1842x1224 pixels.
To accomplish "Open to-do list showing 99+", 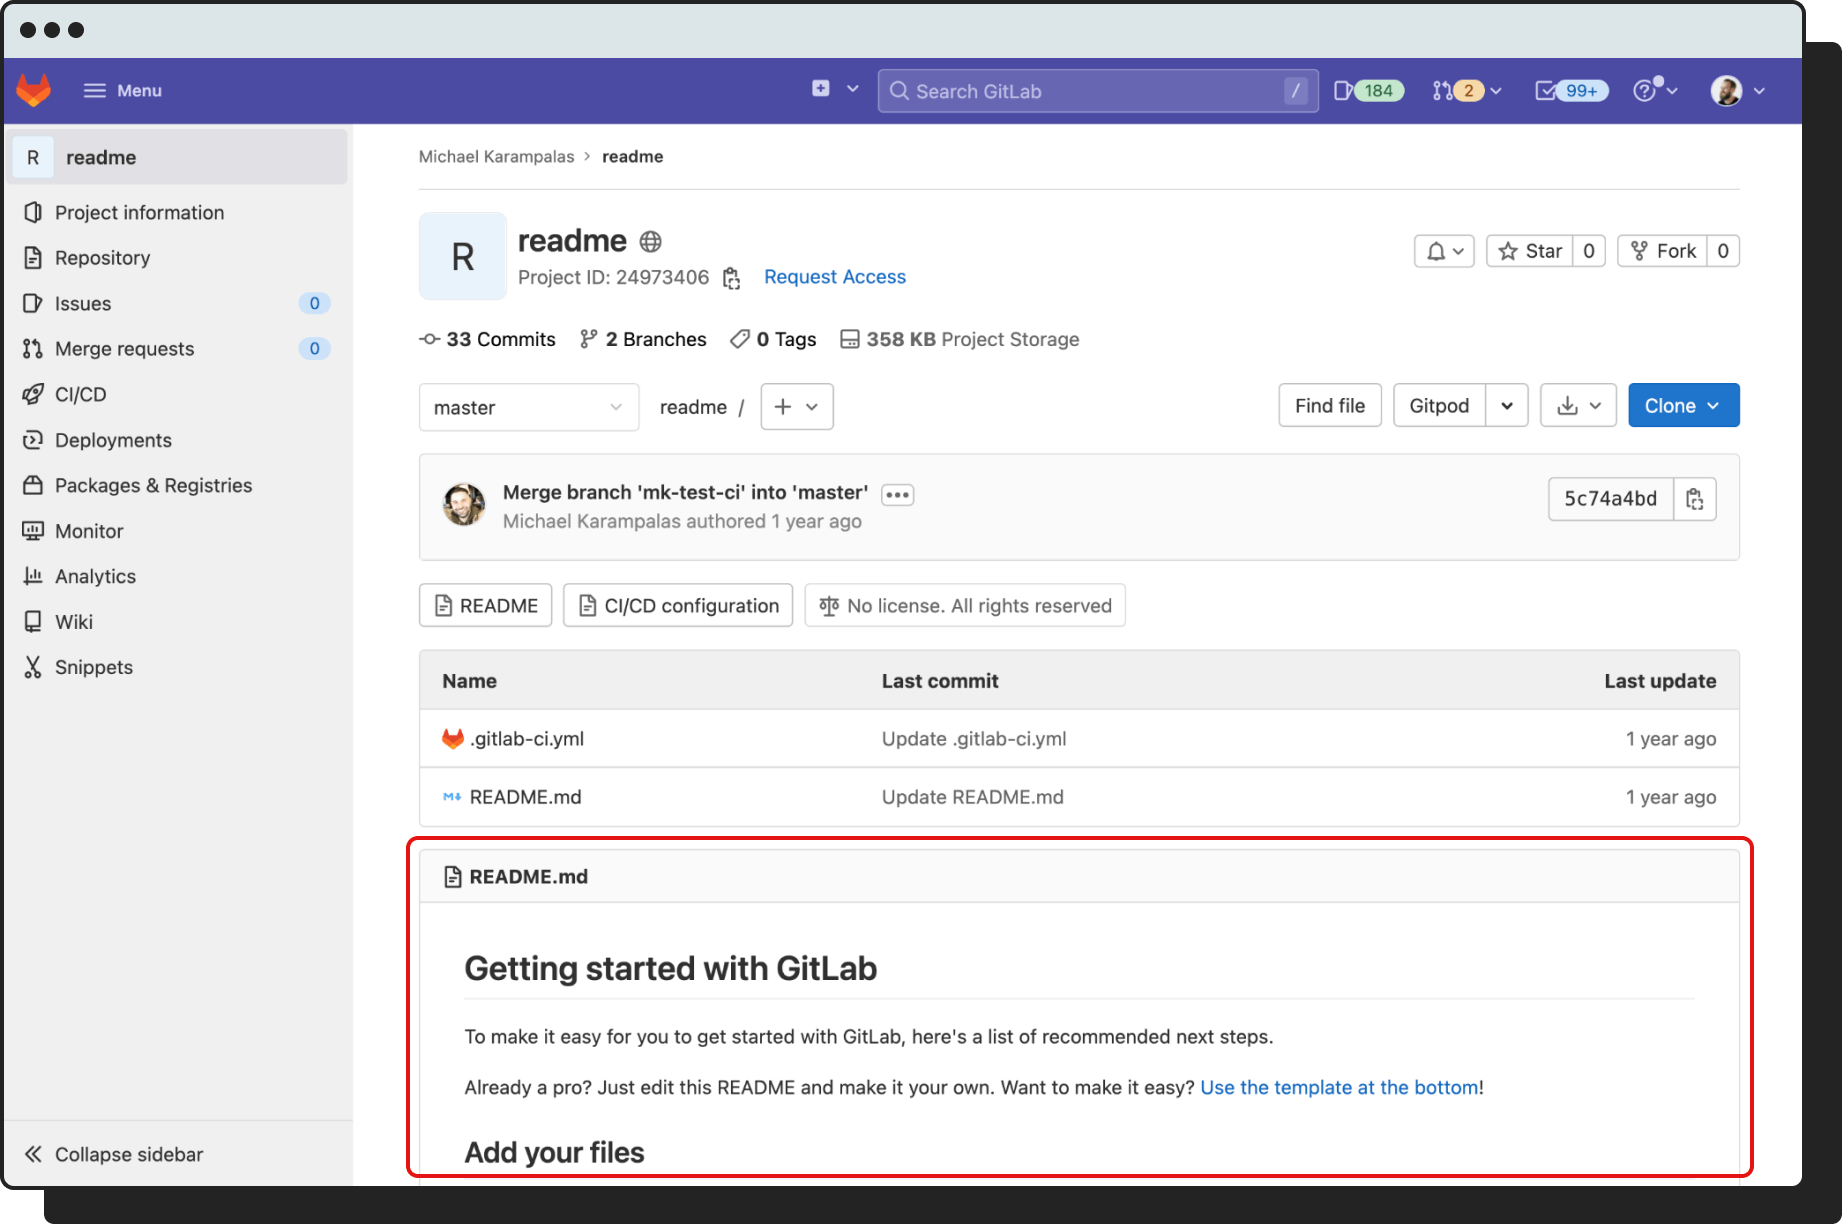I will pos(1571,91).
